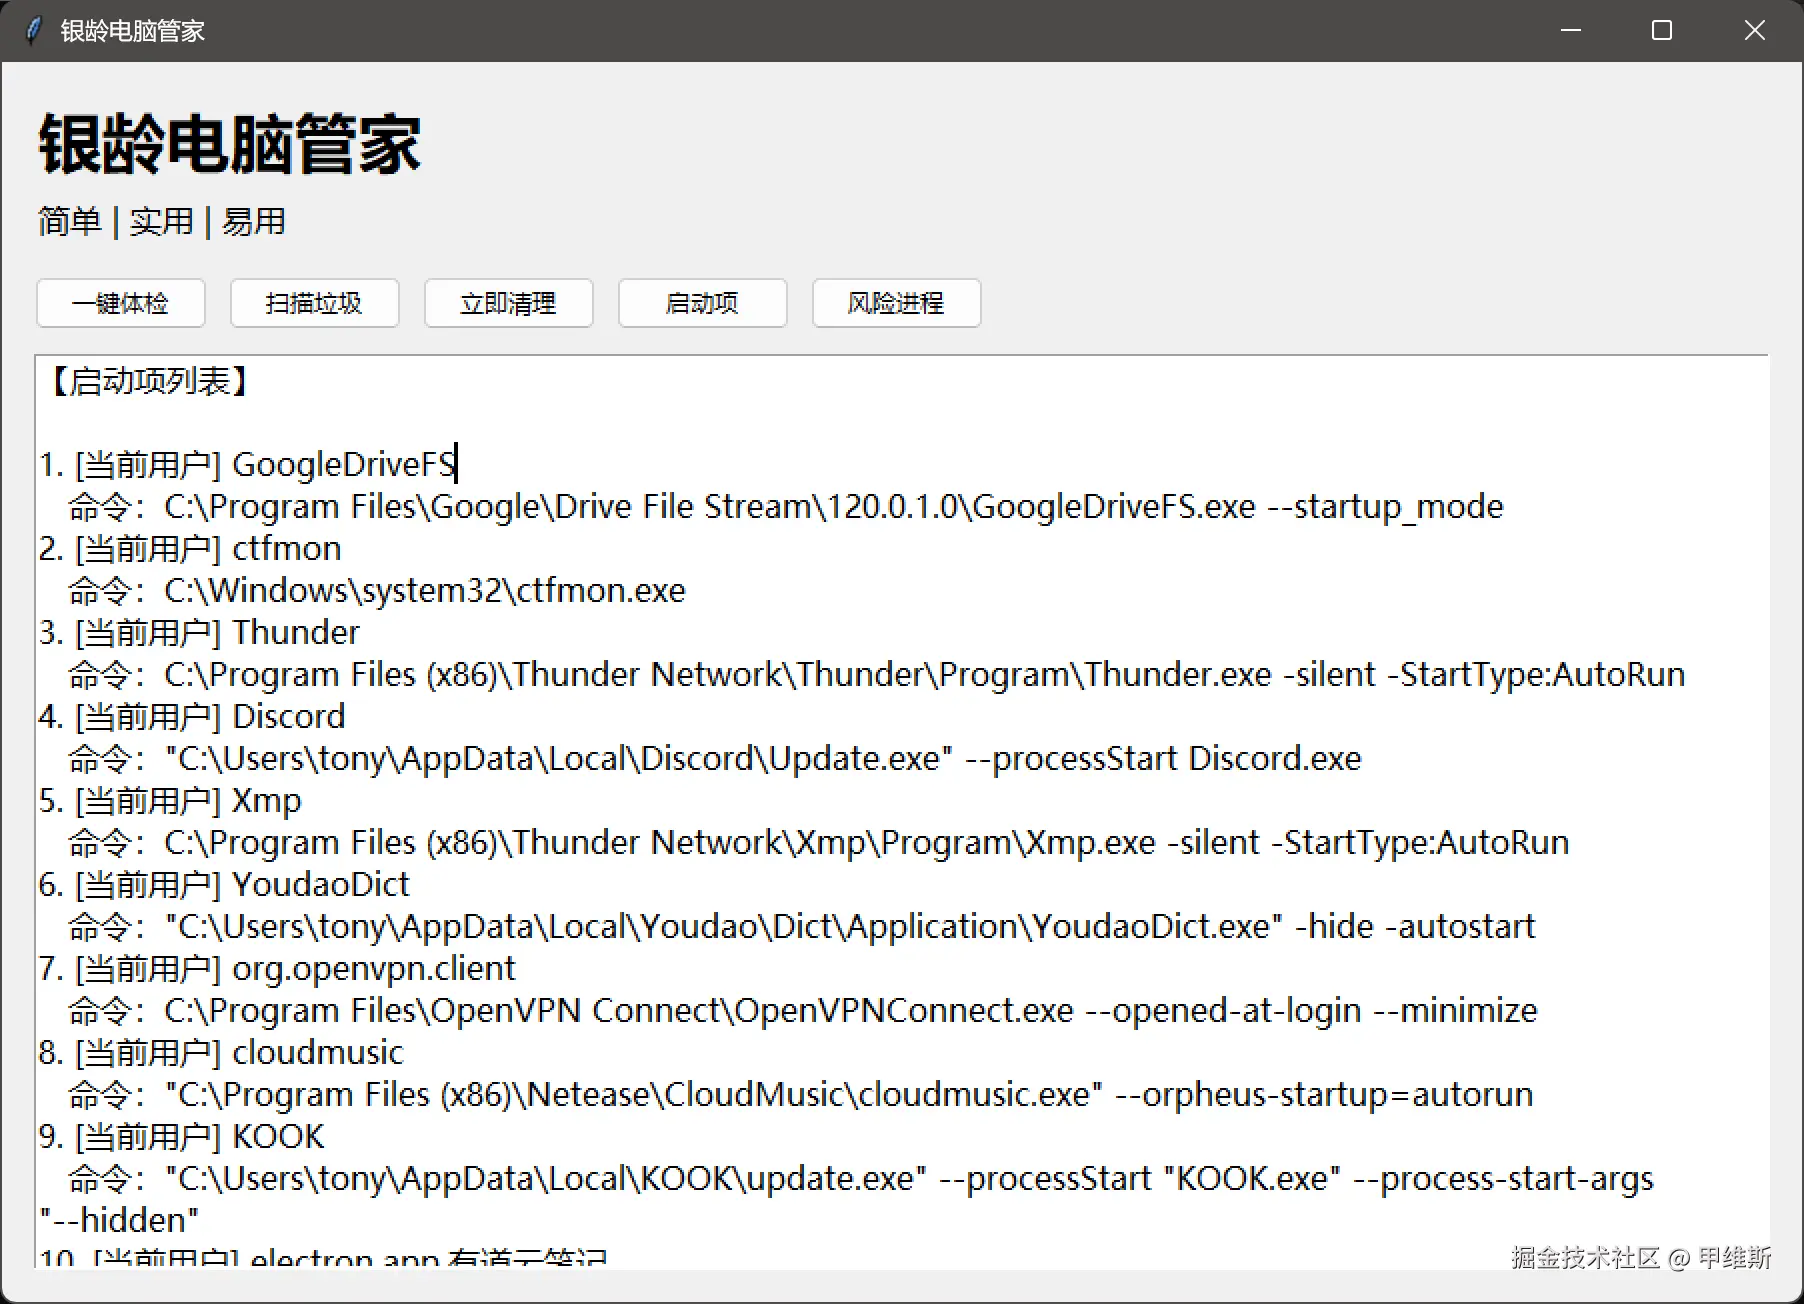The image size is (1804, 1304).
Task: Select the GoogleDriveFS startup entry line
Action: click(x=248, y=465)
